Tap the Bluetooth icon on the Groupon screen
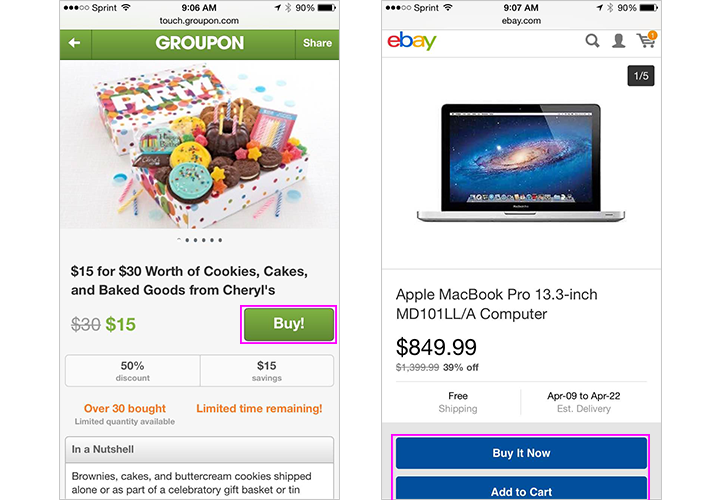720x500 pixels. [284, 7]
